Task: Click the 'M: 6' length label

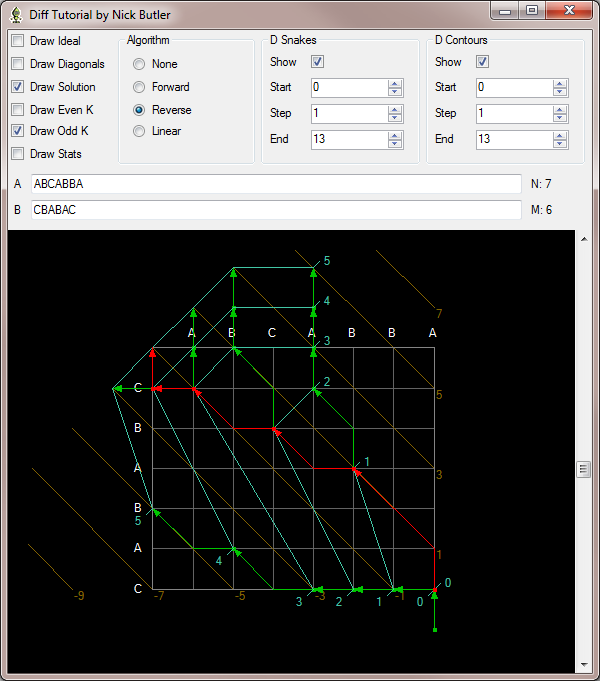Action: pyautogui.click(x=541, y=210)
